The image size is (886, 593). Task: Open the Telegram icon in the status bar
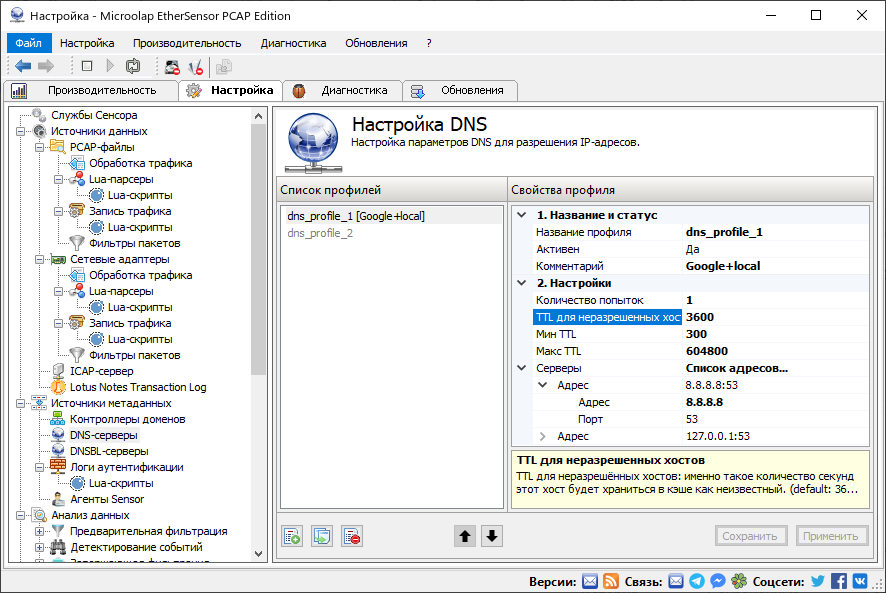[x=698, y=580]
